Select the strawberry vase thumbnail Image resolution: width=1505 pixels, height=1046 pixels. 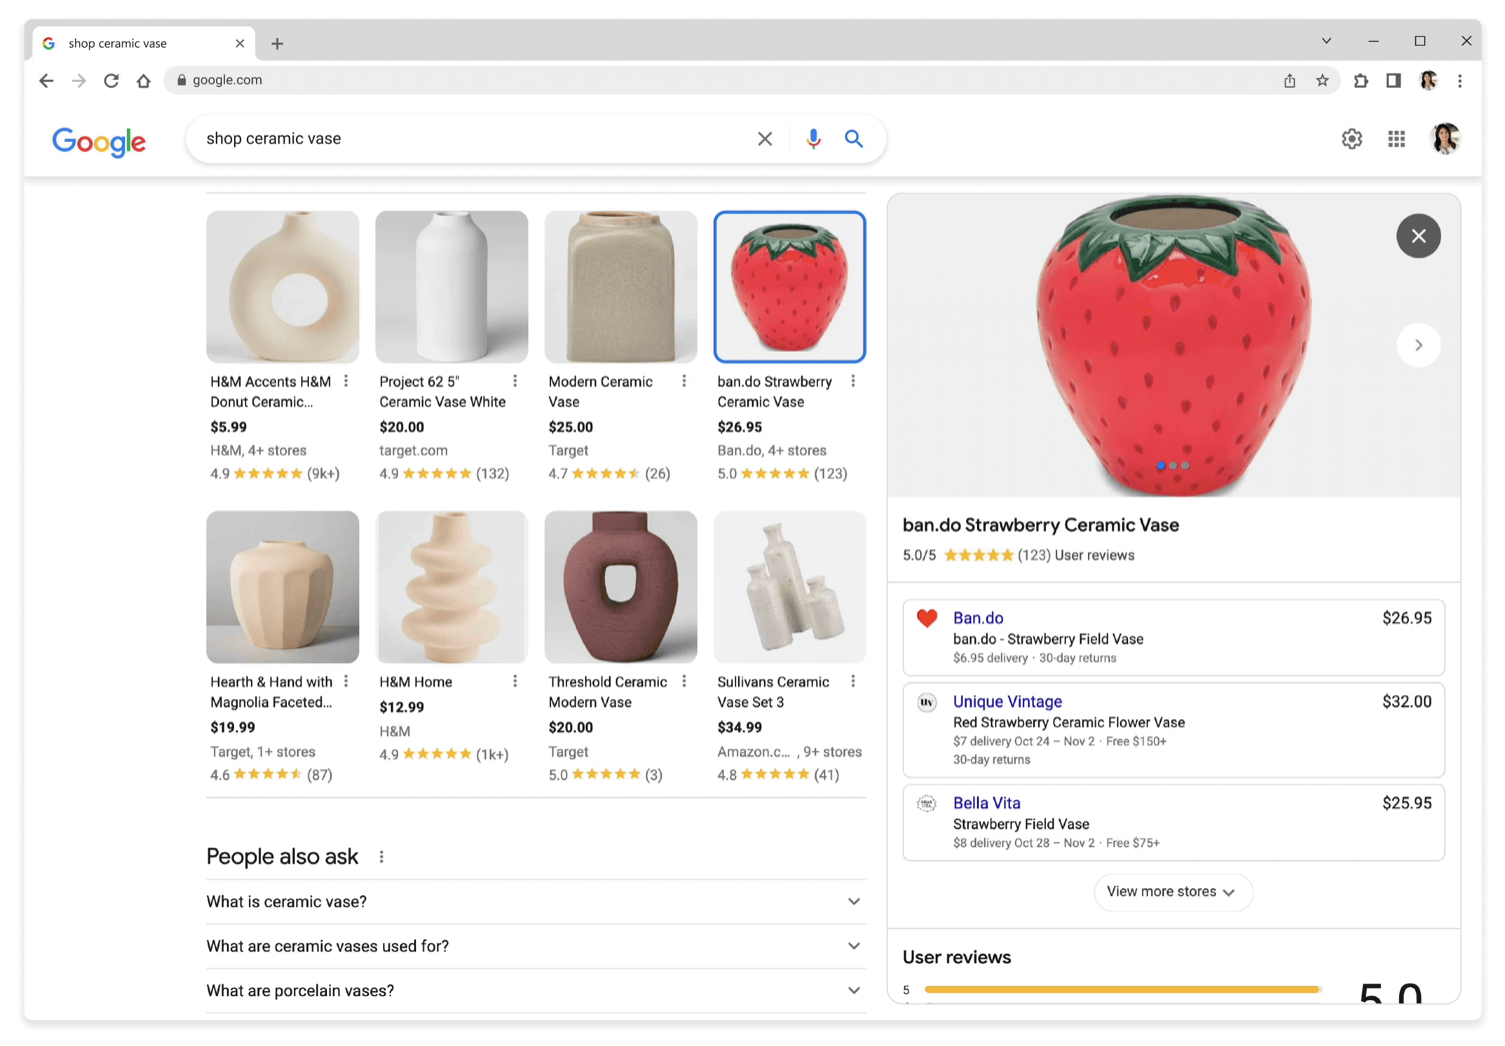[x=790, y=287]
